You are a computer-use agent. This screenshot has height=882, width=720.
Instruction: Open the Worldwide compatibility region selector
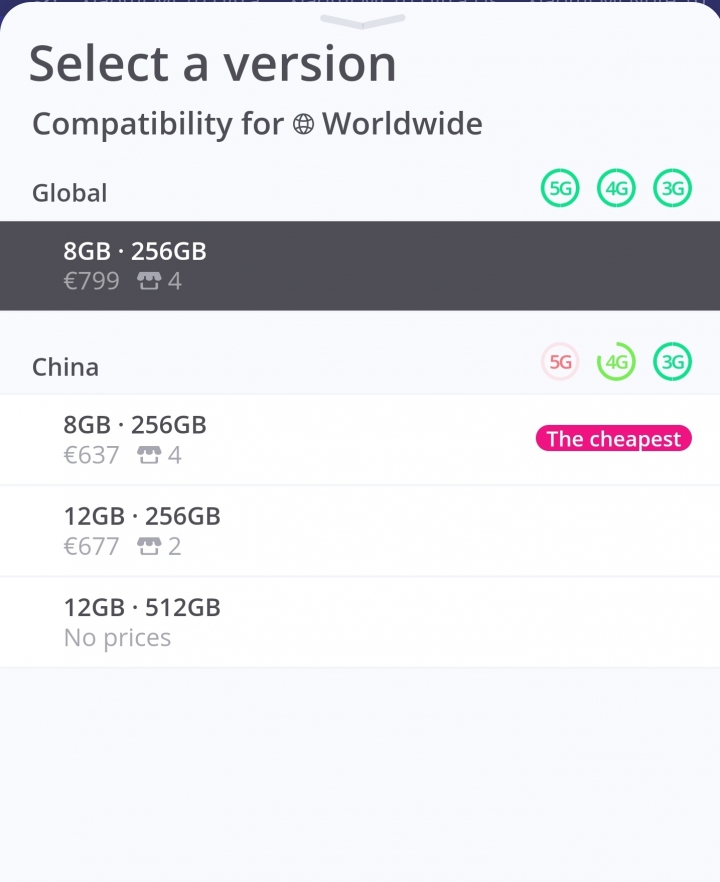[x=388, y=124]
